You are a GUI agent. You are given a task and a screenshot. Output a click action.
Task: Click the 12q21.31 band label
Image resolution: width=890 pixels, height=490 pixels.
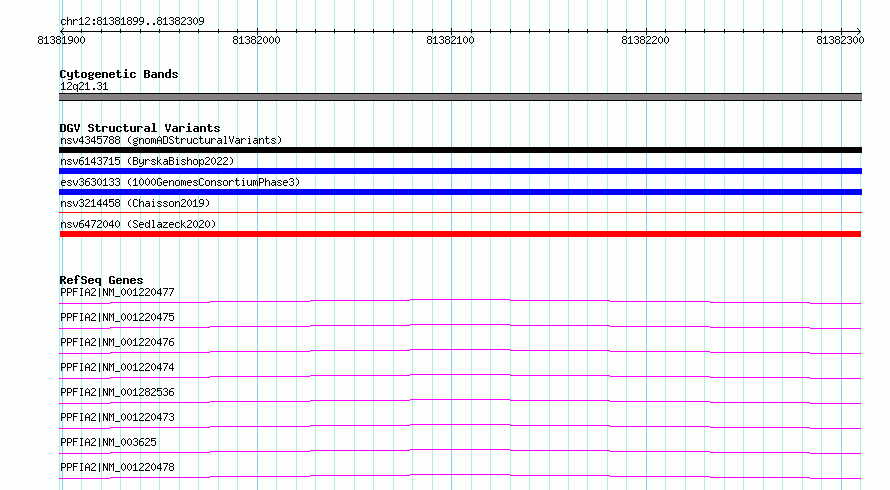pos(84,86)
